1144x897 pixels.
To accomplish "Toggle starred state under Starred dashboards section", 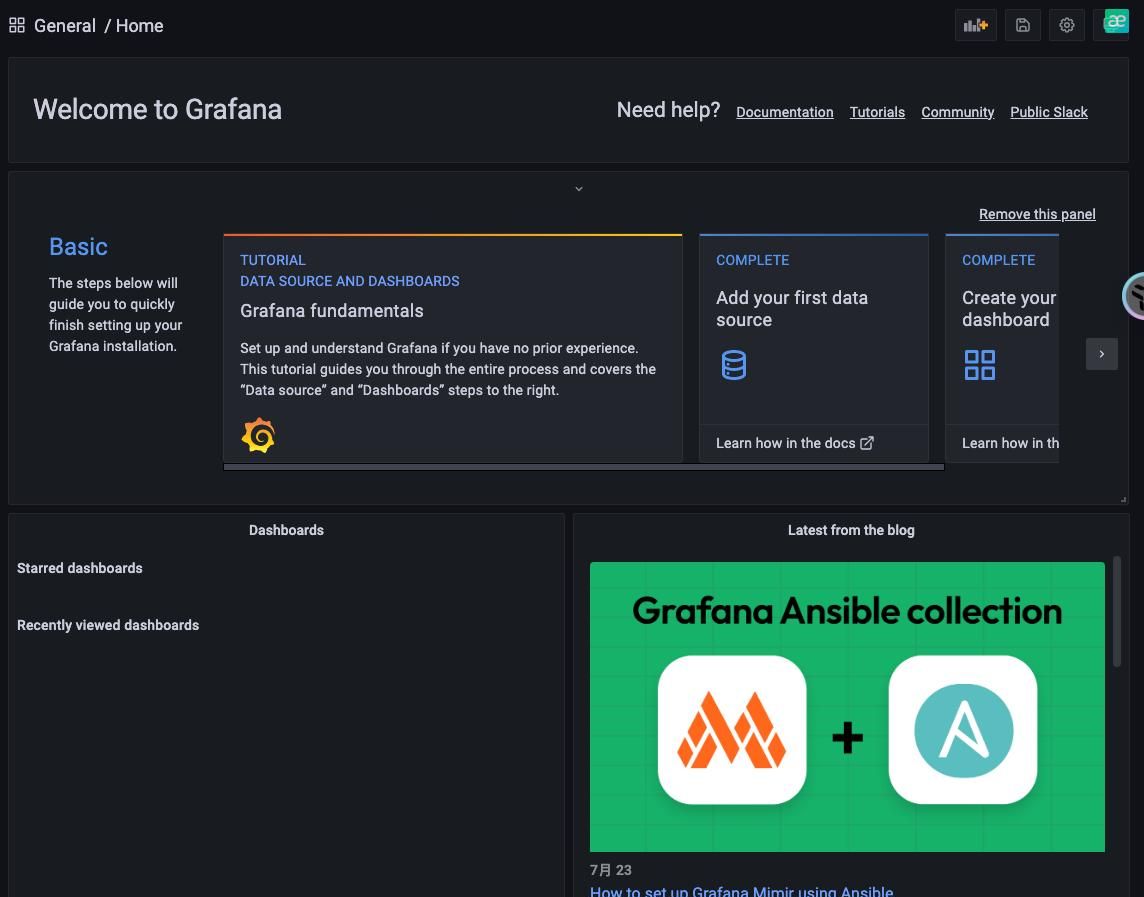I will [x=79, y=568].
